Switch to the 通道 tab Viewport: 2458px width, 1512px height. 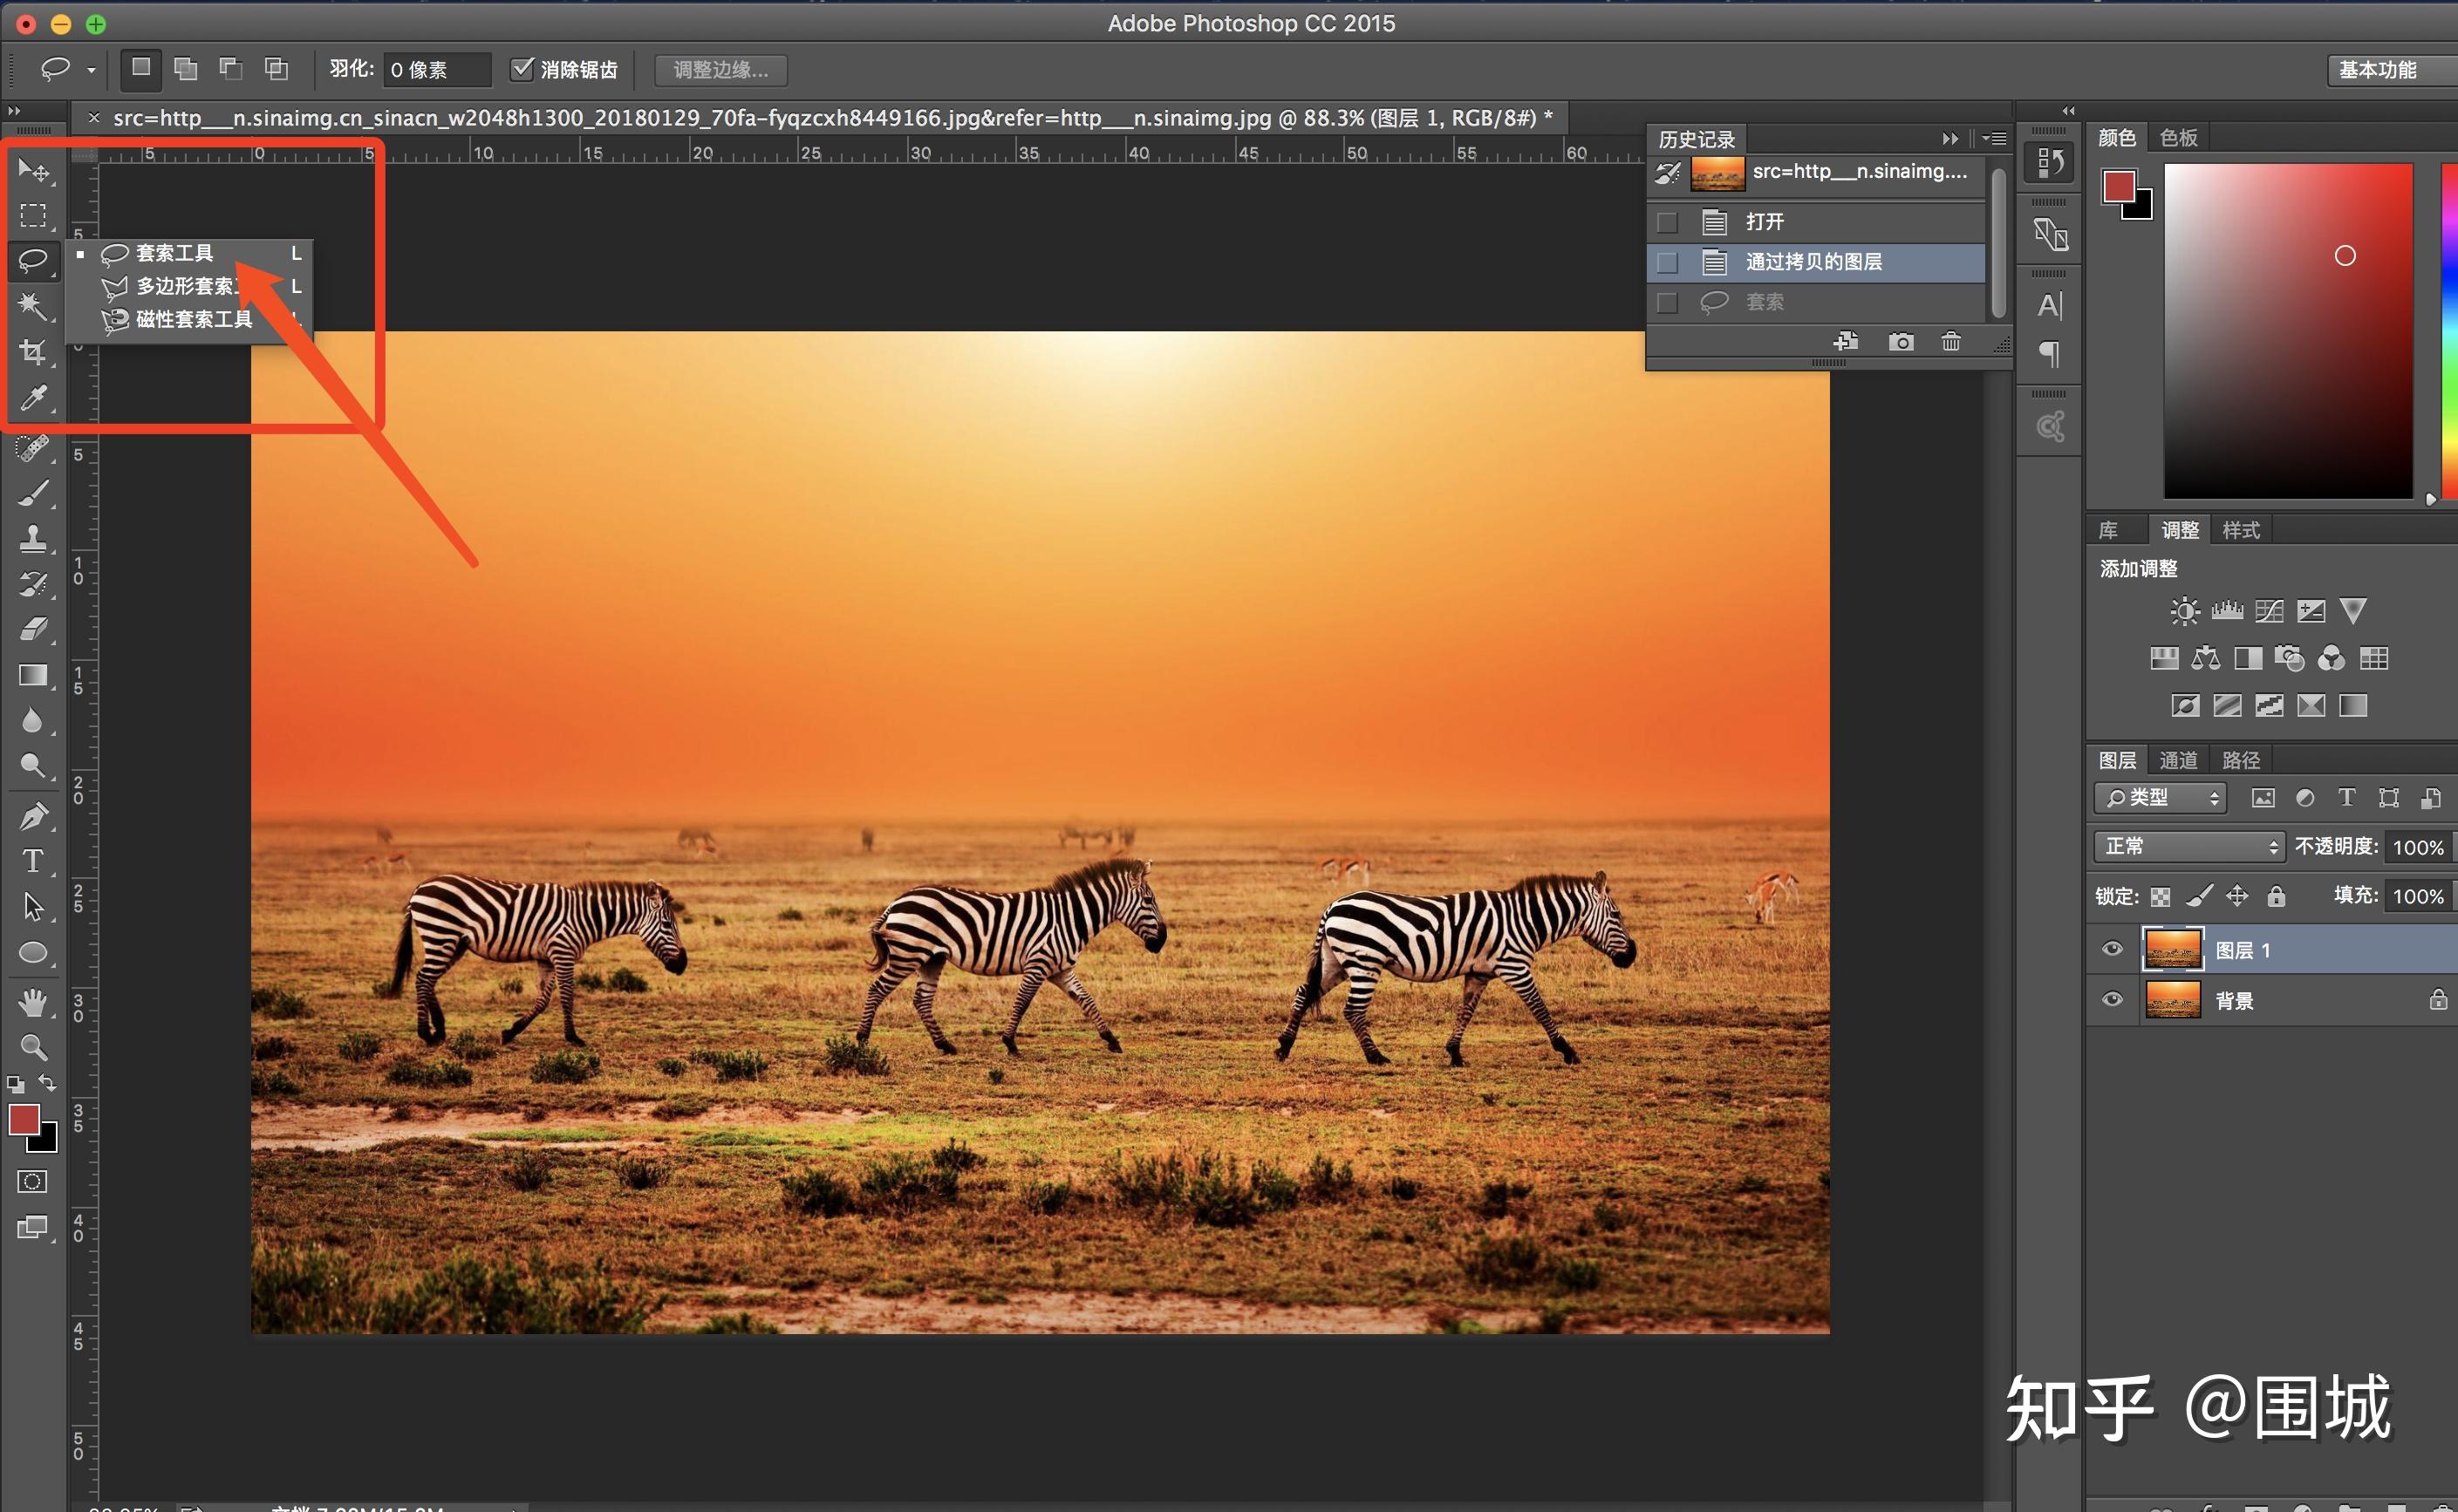pyautogui.click(x=2178, y=760)
